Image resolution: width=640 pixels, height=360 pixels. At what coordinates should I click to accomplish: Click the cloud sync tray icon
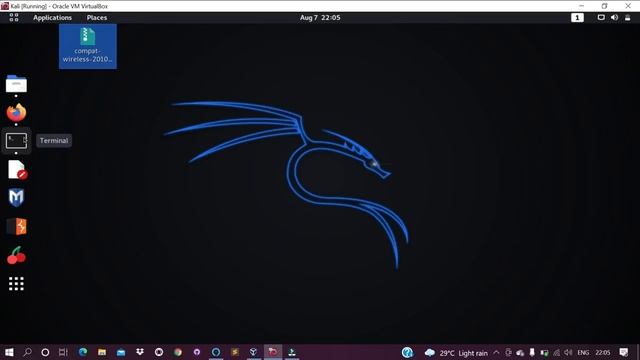pyautogui.click(x=520, y=353)
